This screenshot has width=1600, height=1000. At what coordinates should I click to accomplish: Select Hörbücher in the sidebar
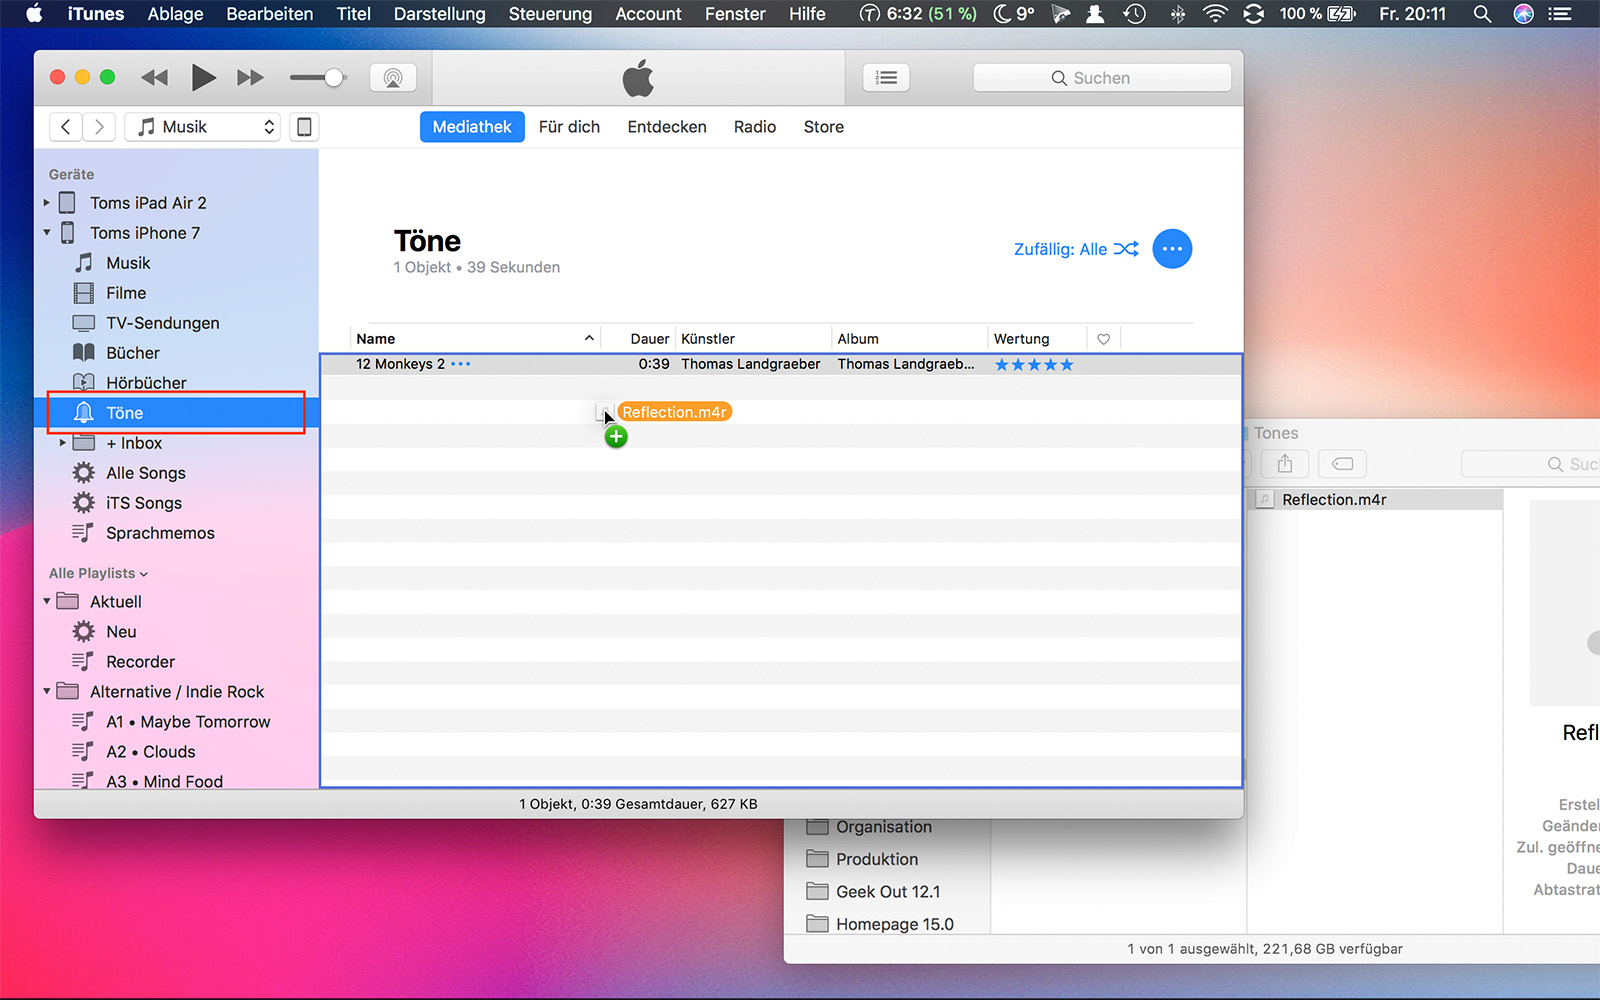pos(146,383)
